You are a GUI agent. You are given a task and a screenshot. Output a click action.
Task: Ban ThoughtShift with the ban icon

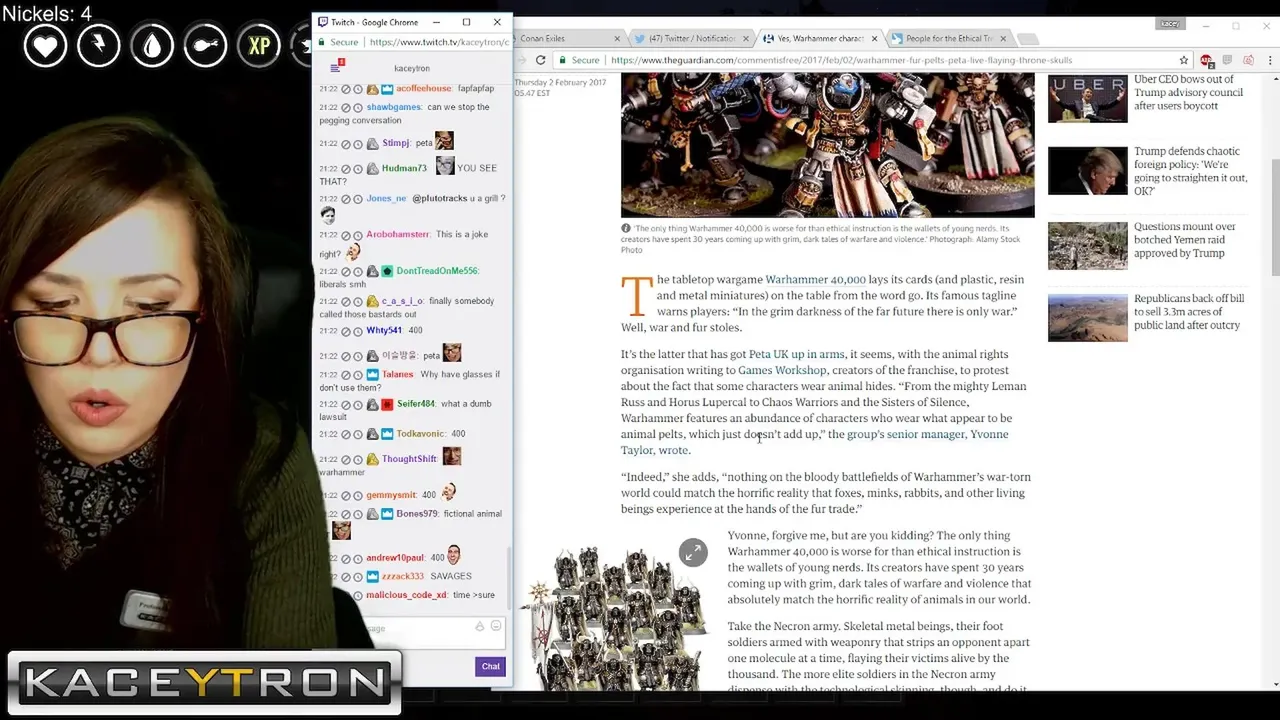346,459
